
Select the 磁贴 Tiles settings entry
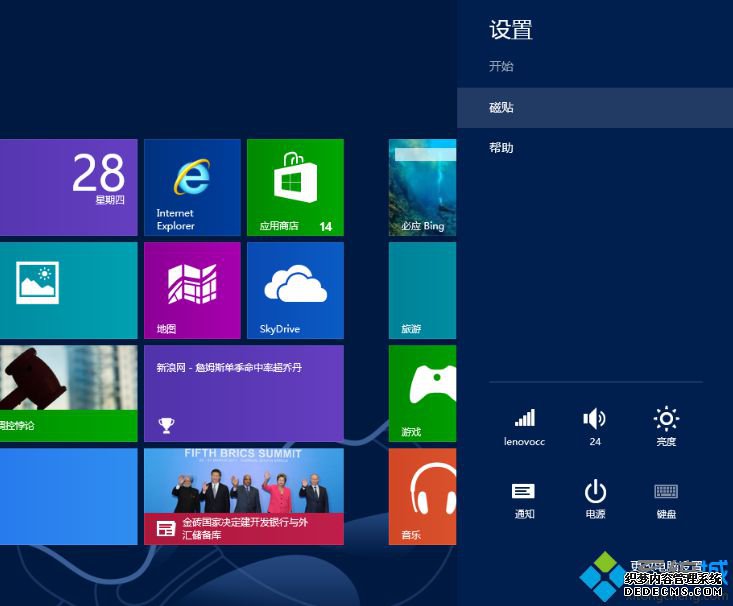click(x=595, y=108)
